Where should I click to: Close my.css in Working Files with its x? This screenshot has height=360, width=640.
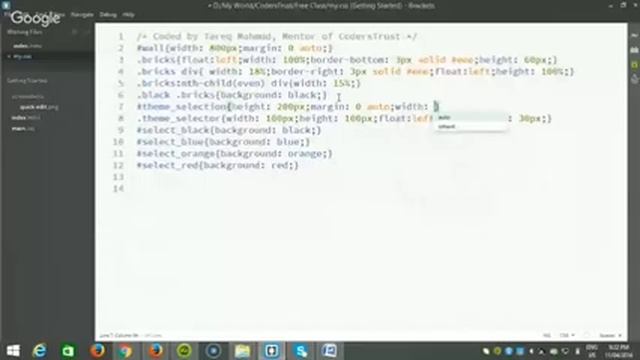9,56
